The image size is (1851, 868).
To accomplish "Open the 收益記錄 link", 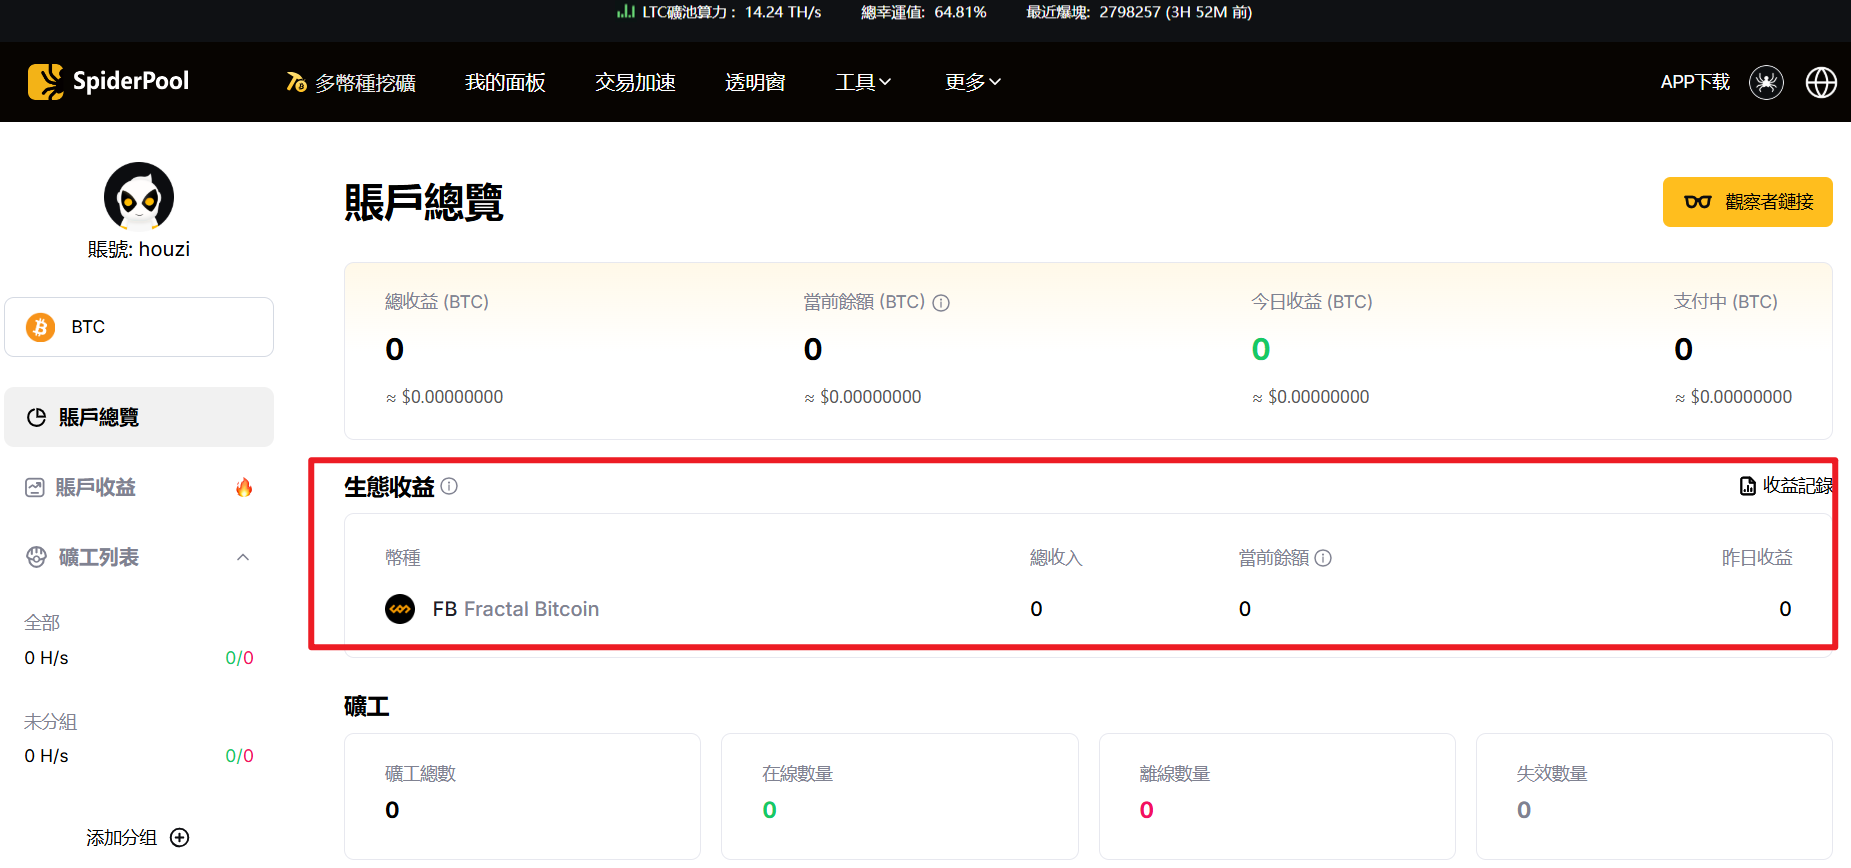I will (x=1786, y=486).
